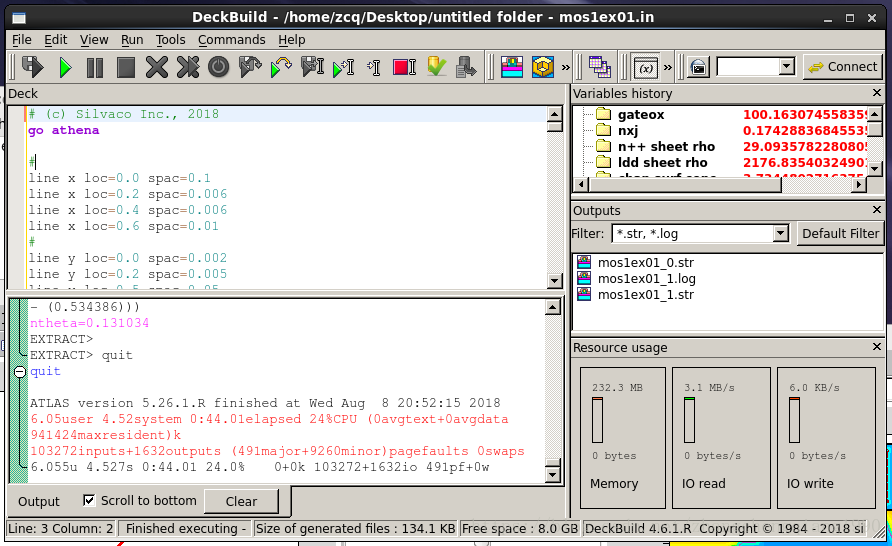The width and height of the screenshot is (892, 546).
Task: Open the 3D cube viewer icon
Action: coord(543,67)
